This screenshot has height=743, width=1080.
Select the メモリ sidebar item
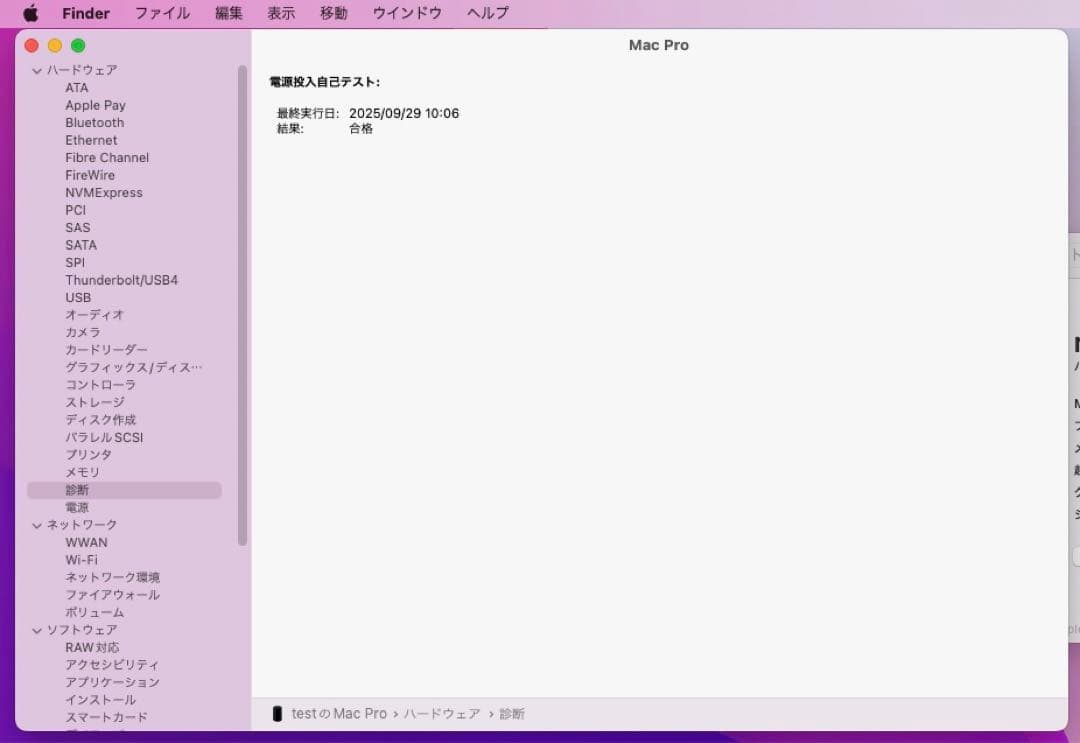pos(82,472)
